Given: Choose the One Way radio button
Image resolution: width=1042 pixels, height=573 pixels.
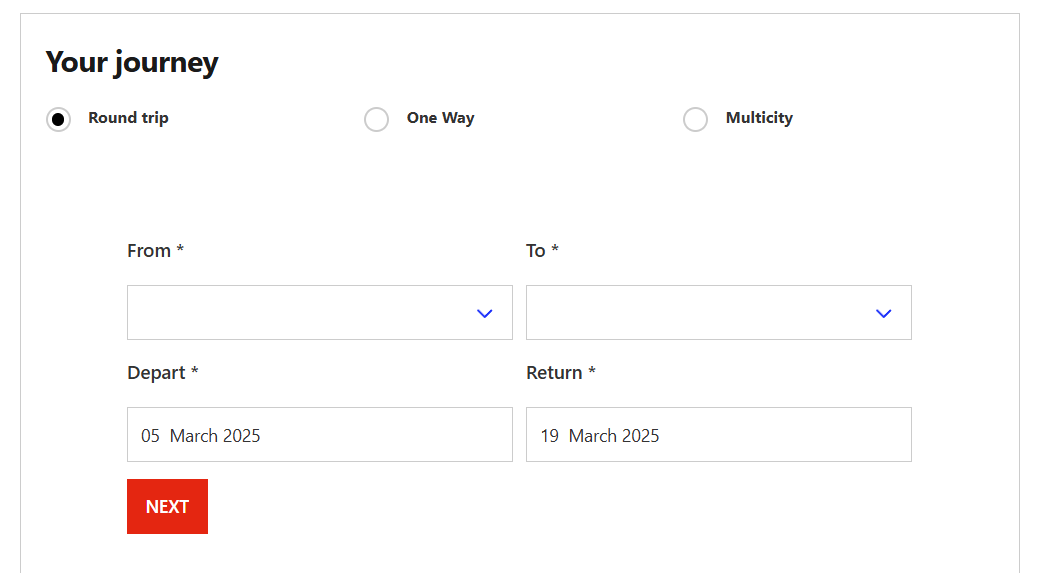Looking at the screenshot, I should pos(377,120).
